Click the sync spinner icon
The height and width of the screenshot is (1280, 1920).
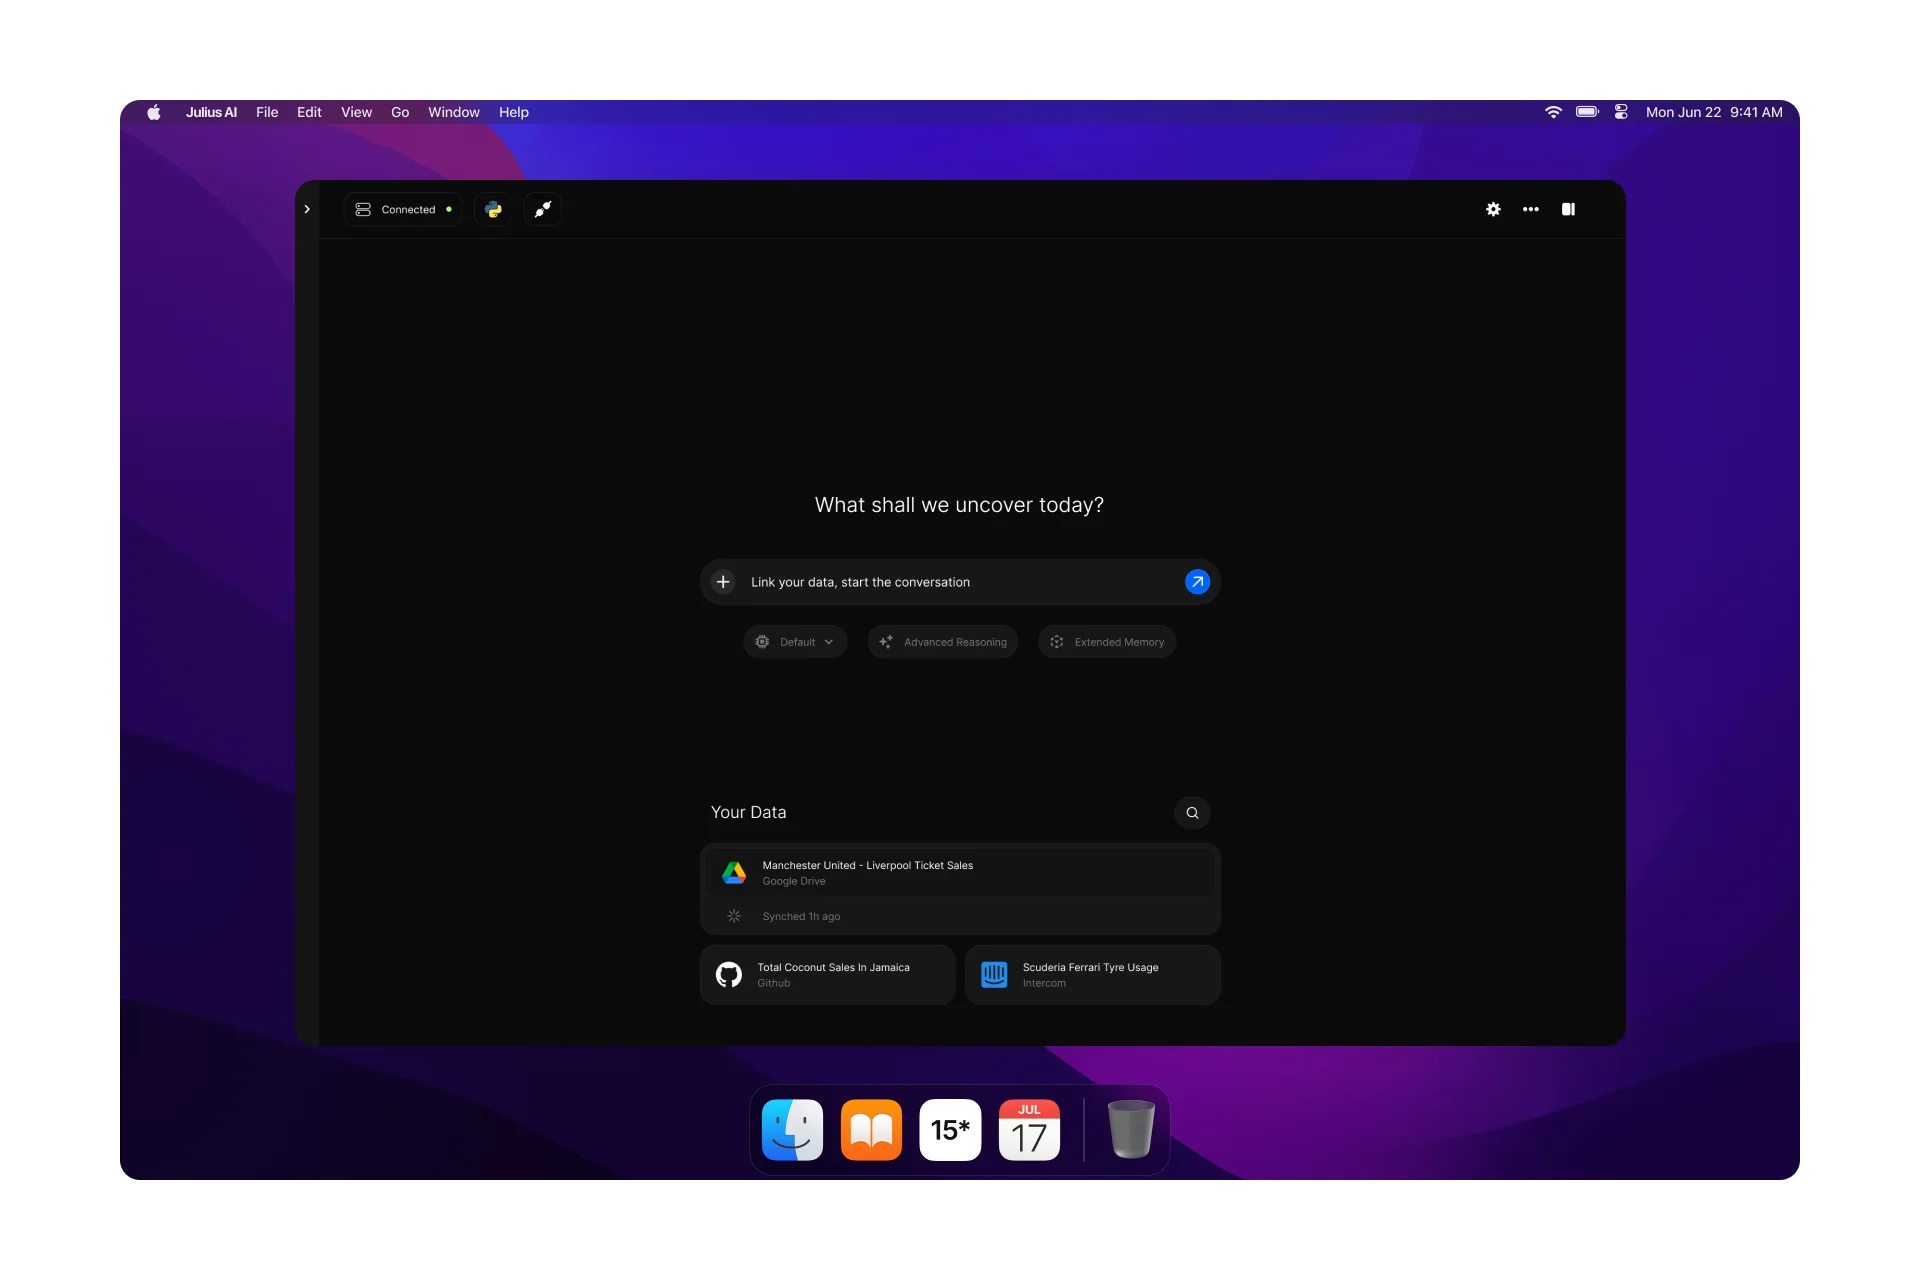click(x=734, y=916)
